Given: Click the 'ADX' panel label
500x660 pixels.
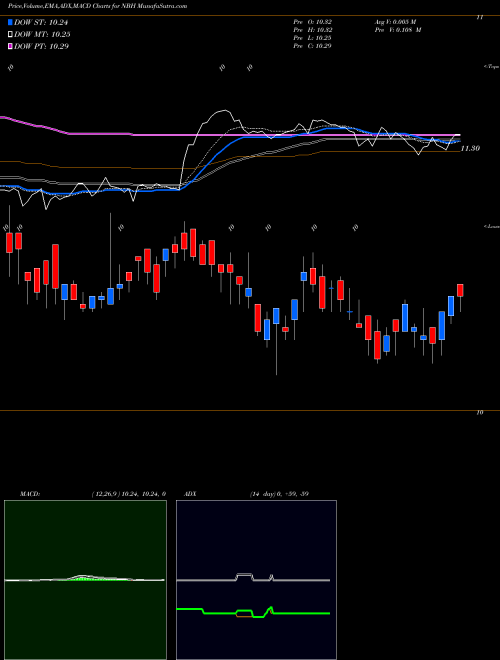Looking at the screenshot, I should click(190, 494).
